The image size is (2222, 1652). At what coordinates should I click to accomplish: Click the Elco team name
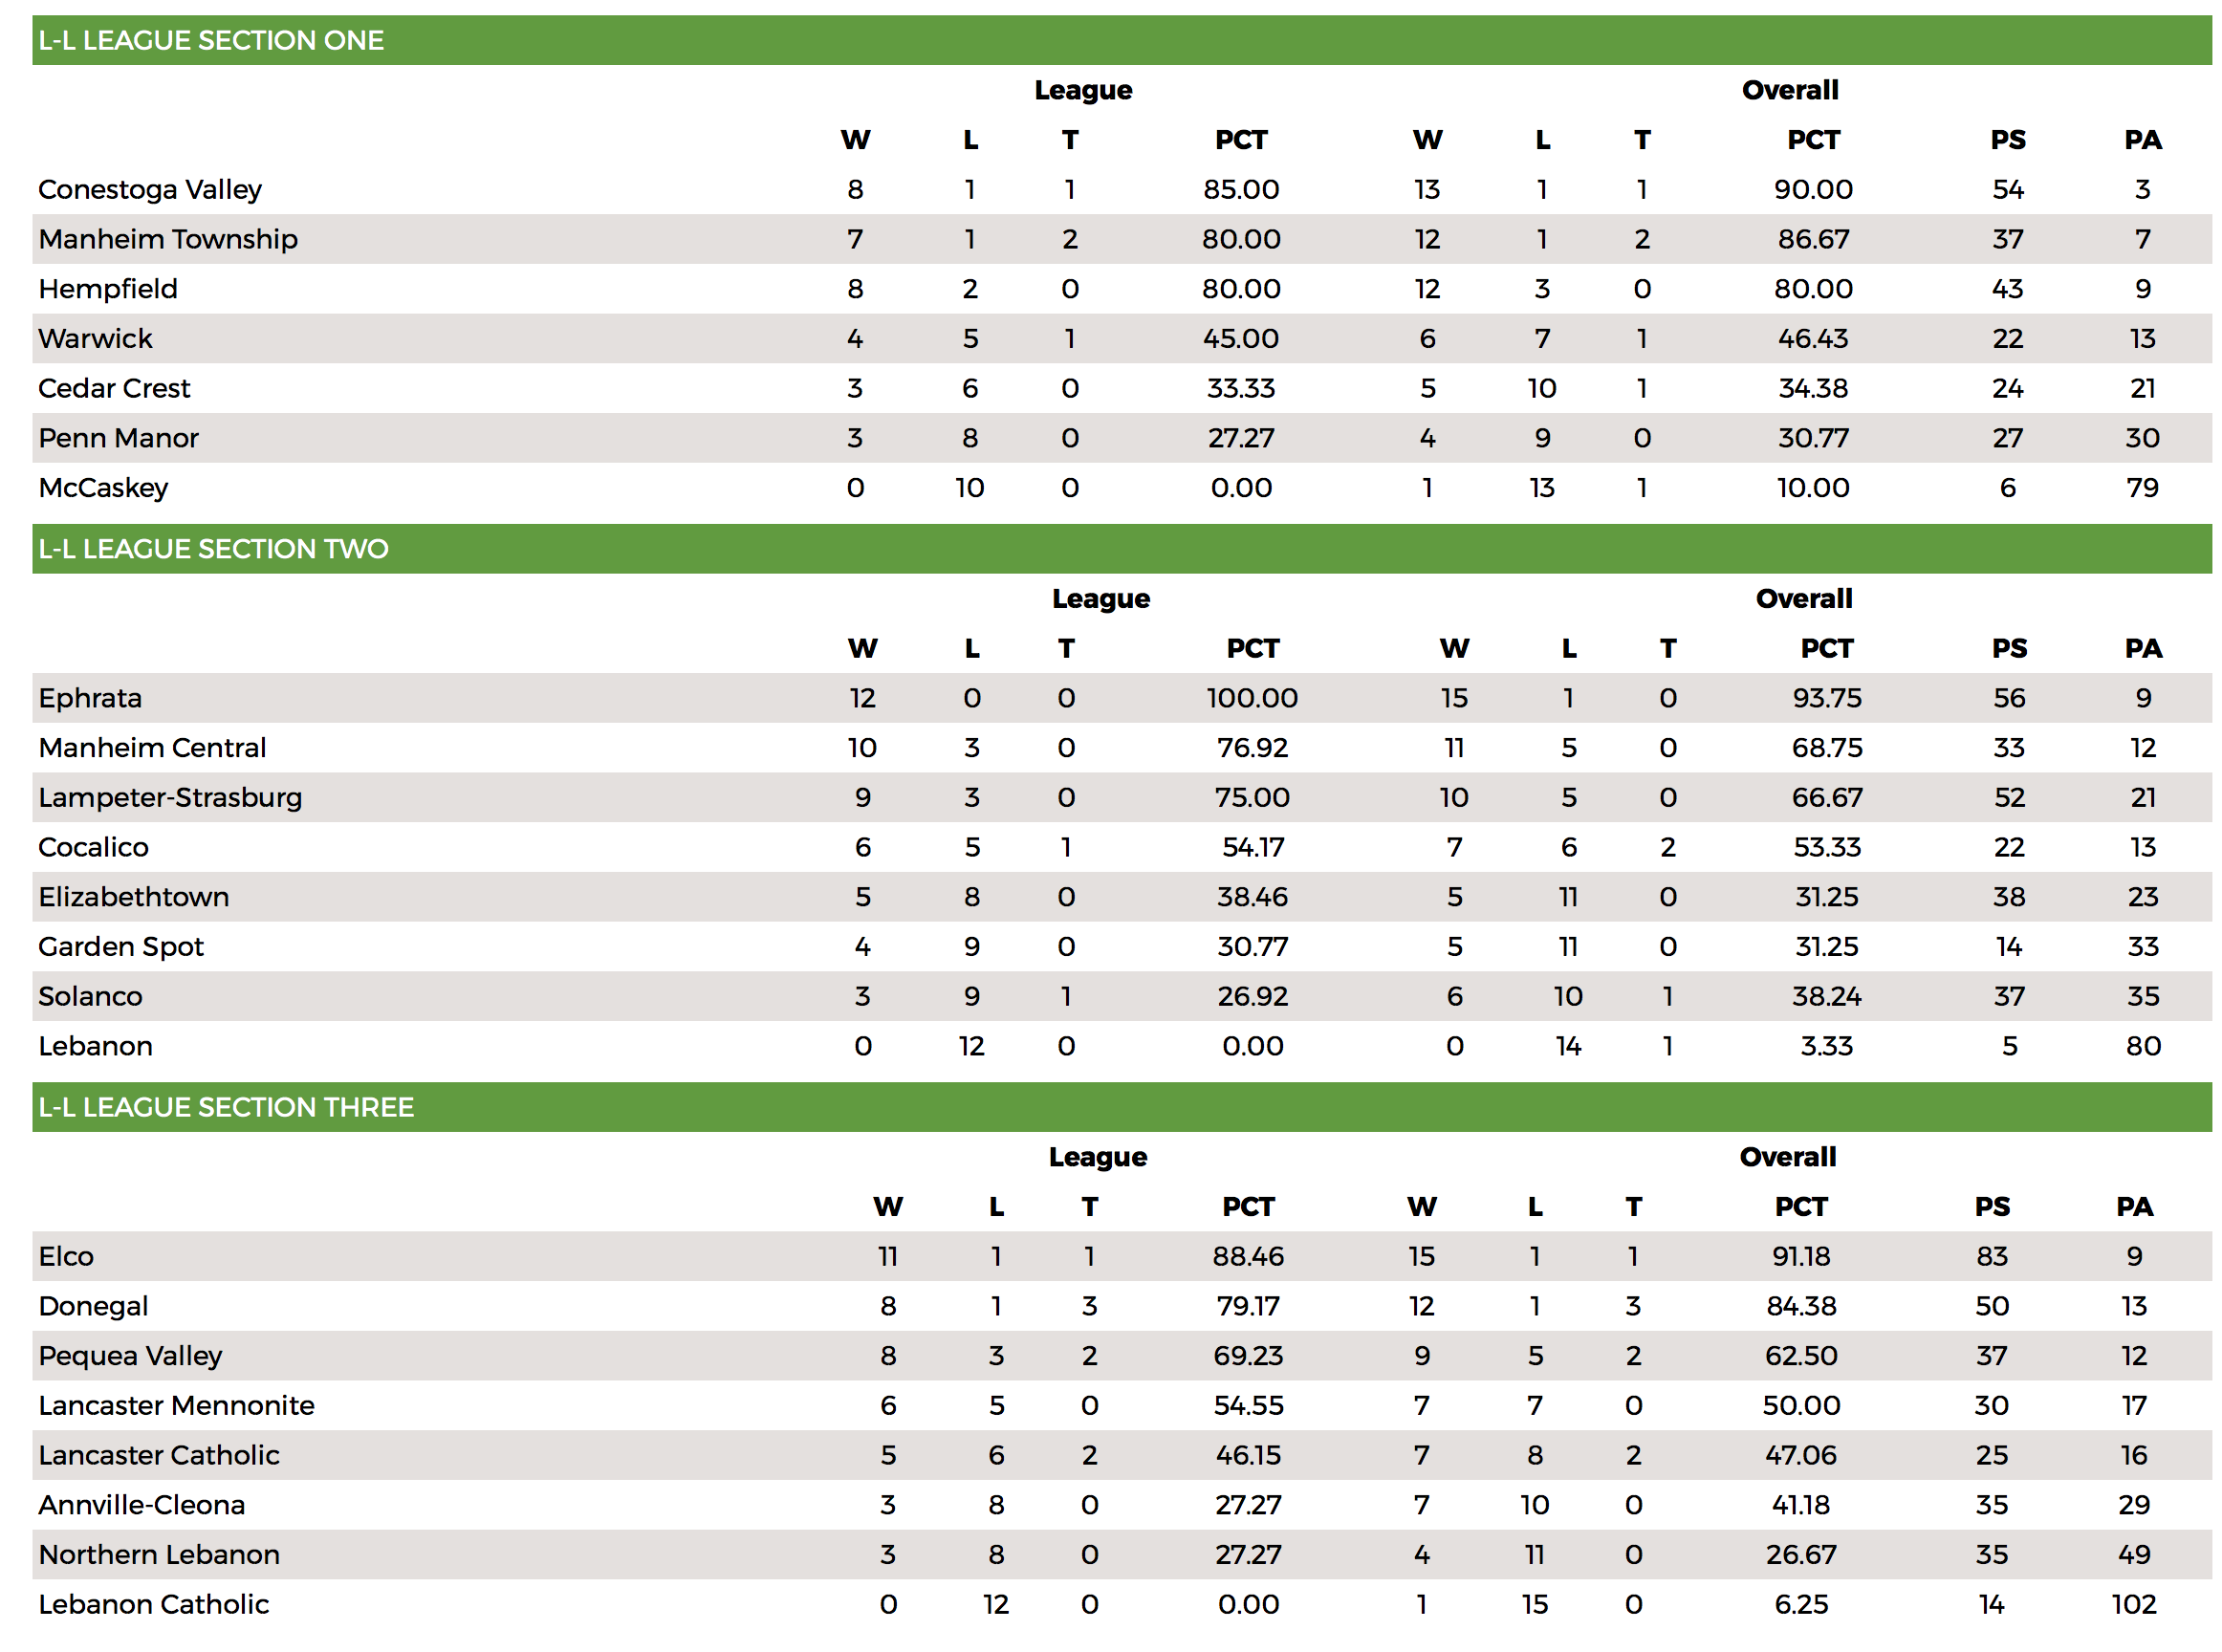[66, 1256]
